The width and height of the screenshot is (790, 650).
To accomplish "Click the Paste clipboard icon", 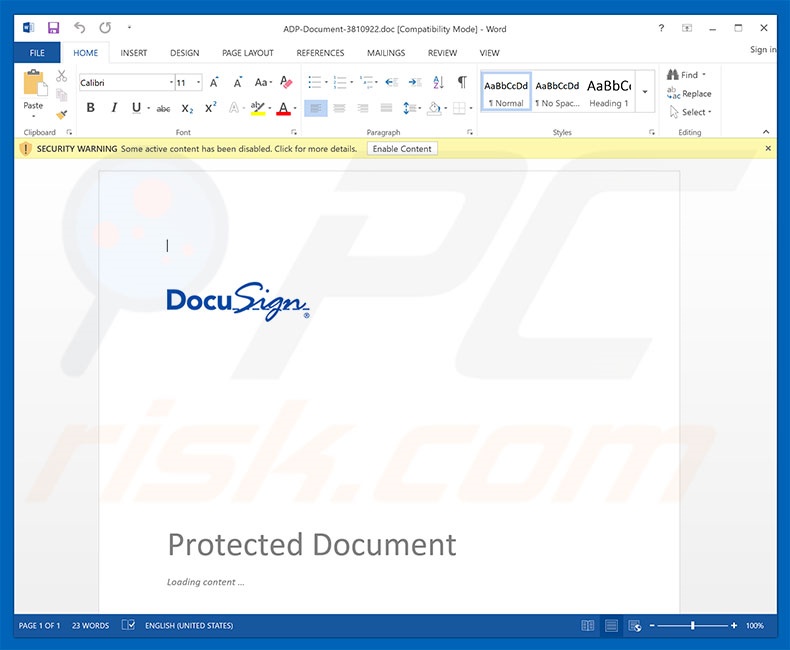I will point(34,83).
